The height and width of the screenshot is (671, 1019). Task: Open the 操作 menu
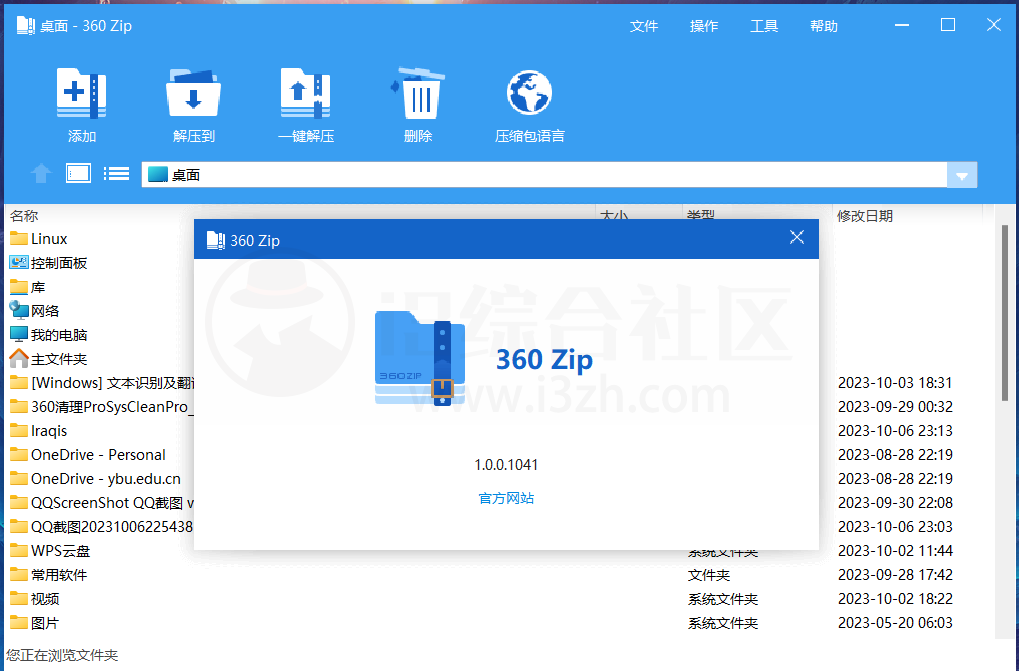click(704, 26)
